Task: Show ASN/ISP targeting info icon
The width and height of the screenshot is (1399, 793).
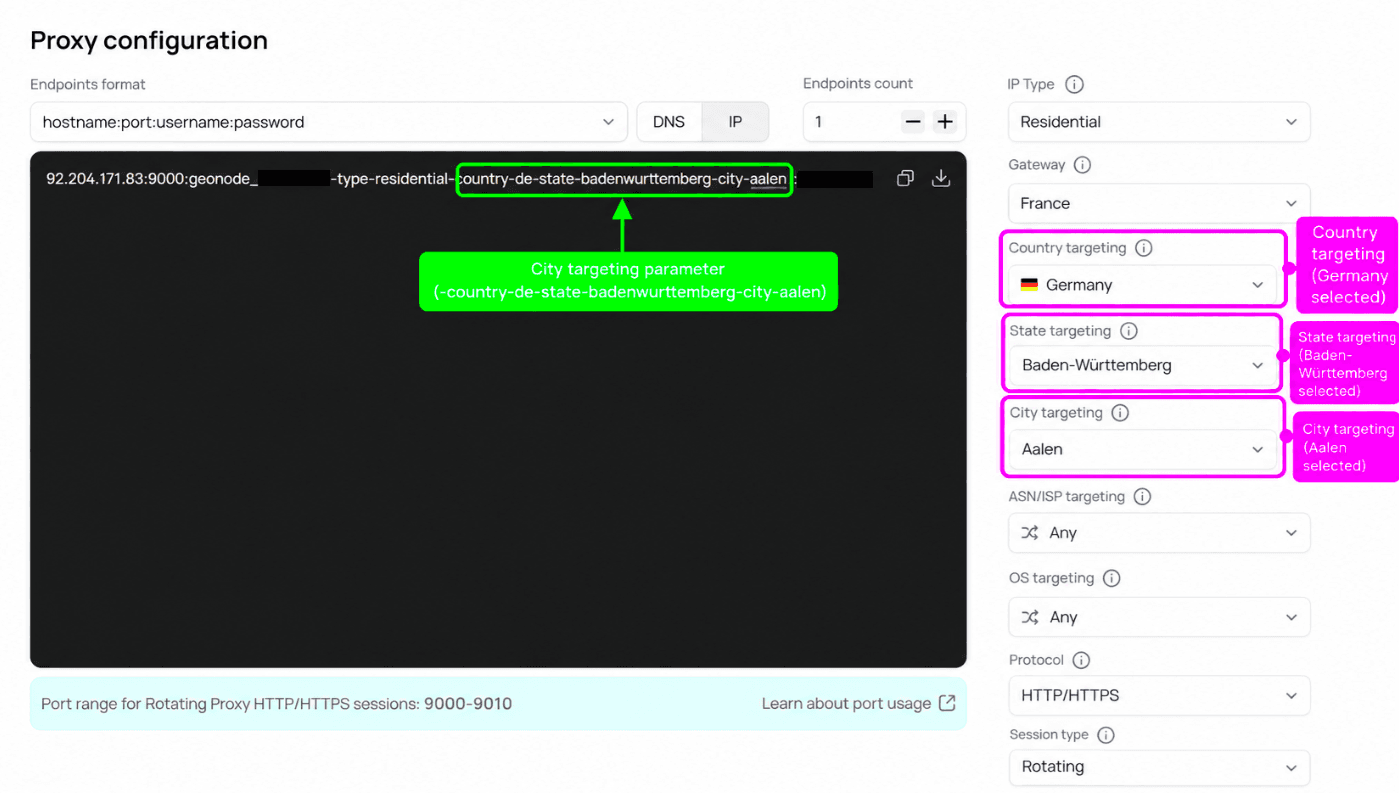Action: (x=1142, y=496)
